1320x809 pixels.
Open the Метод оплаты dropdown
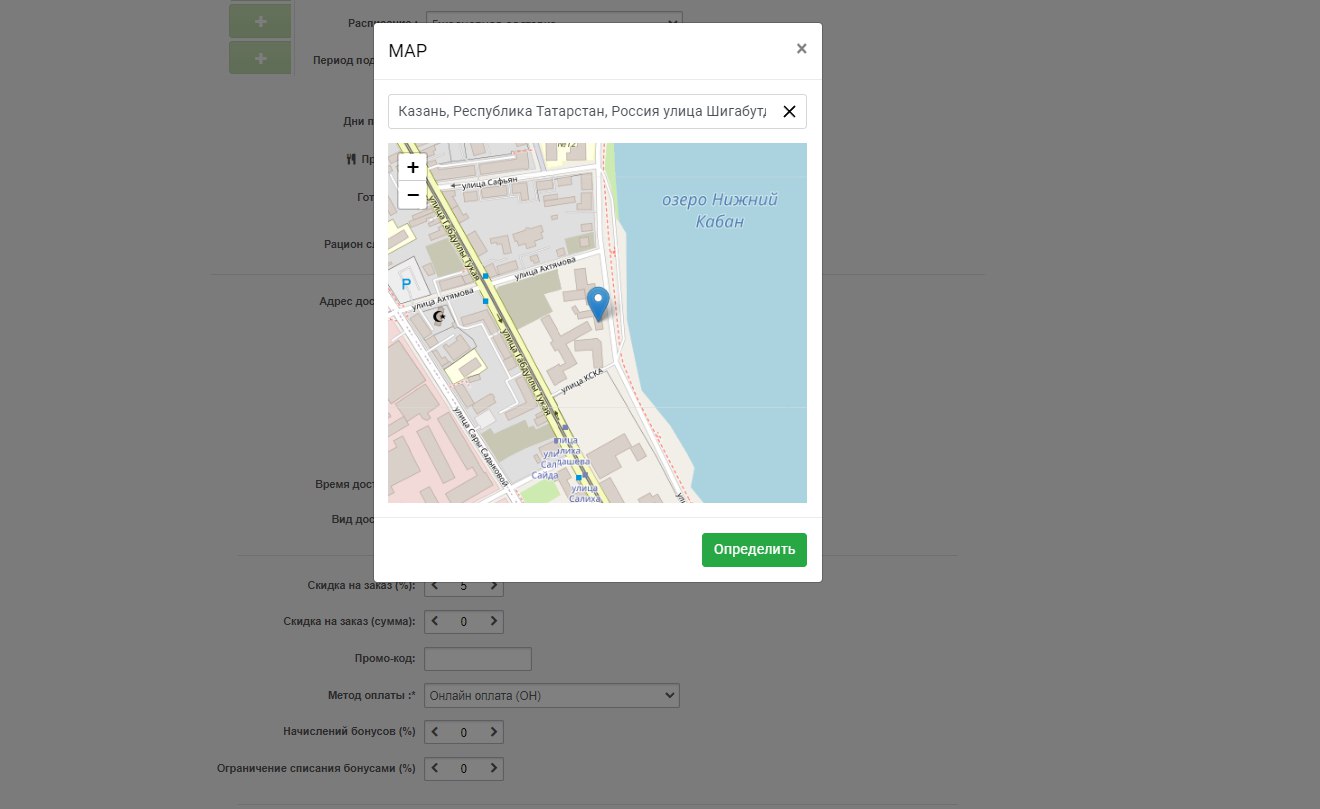coord(552,696)
